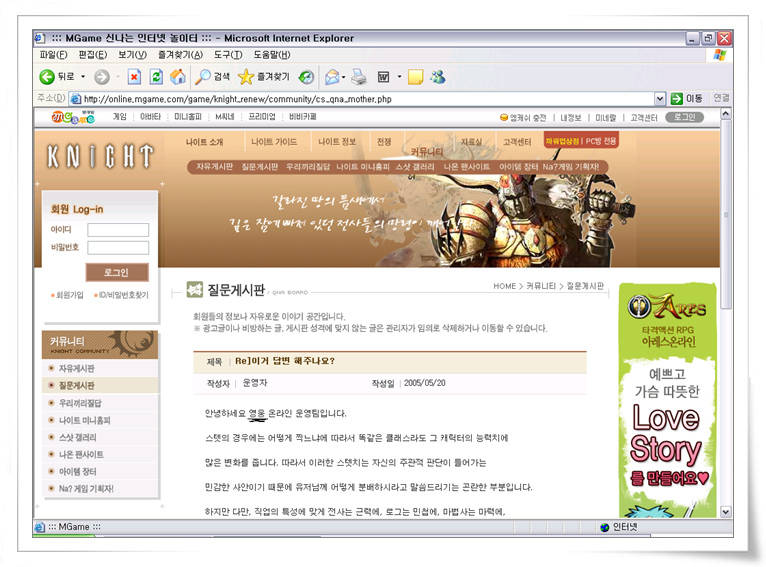This screenshot has height=567, width=766.
Task: Click the 비밀번호 input field
Action: pos(118,248)
